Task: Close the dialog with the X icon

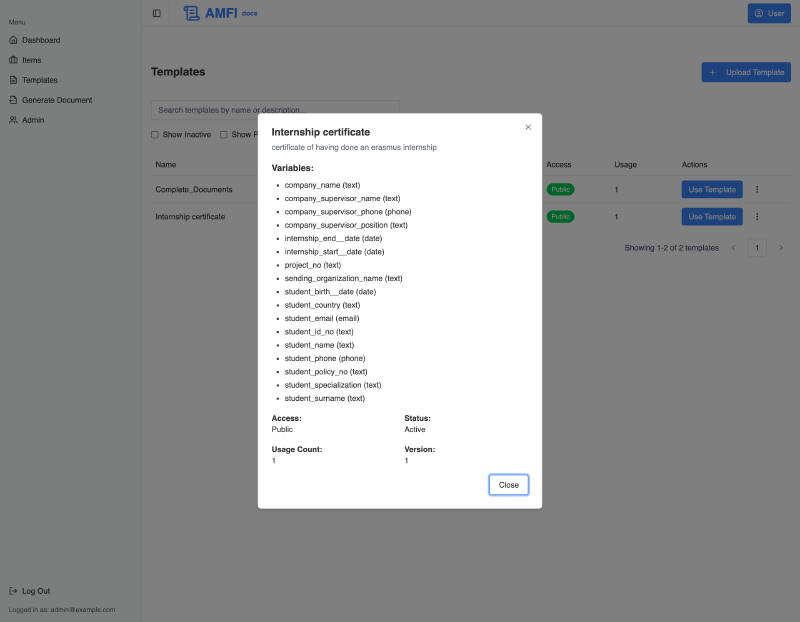Action: click(x=528, y=127)
